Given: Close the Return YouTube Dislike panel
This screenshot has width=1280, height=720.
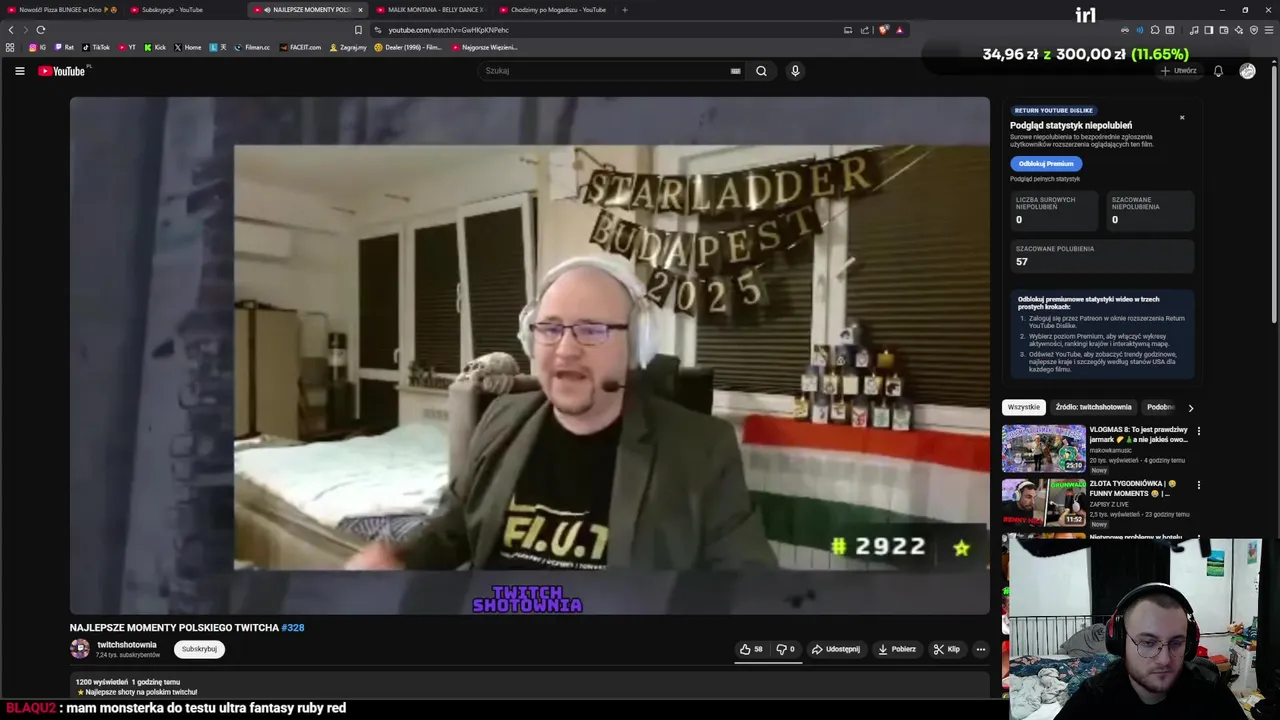Looking at the screenshot, I should click(x=1182, y=118).
